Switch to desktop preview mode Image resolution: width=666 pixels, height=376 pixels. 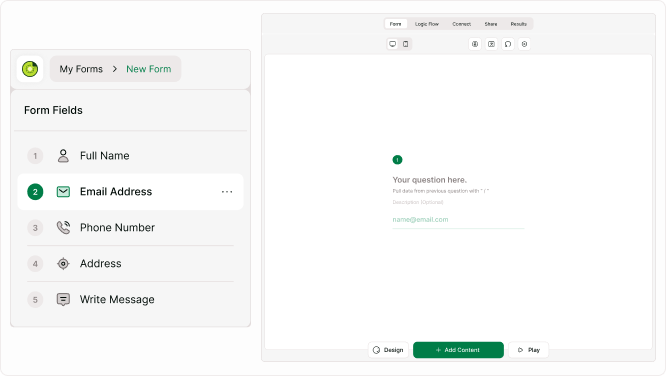pos(392,44)
